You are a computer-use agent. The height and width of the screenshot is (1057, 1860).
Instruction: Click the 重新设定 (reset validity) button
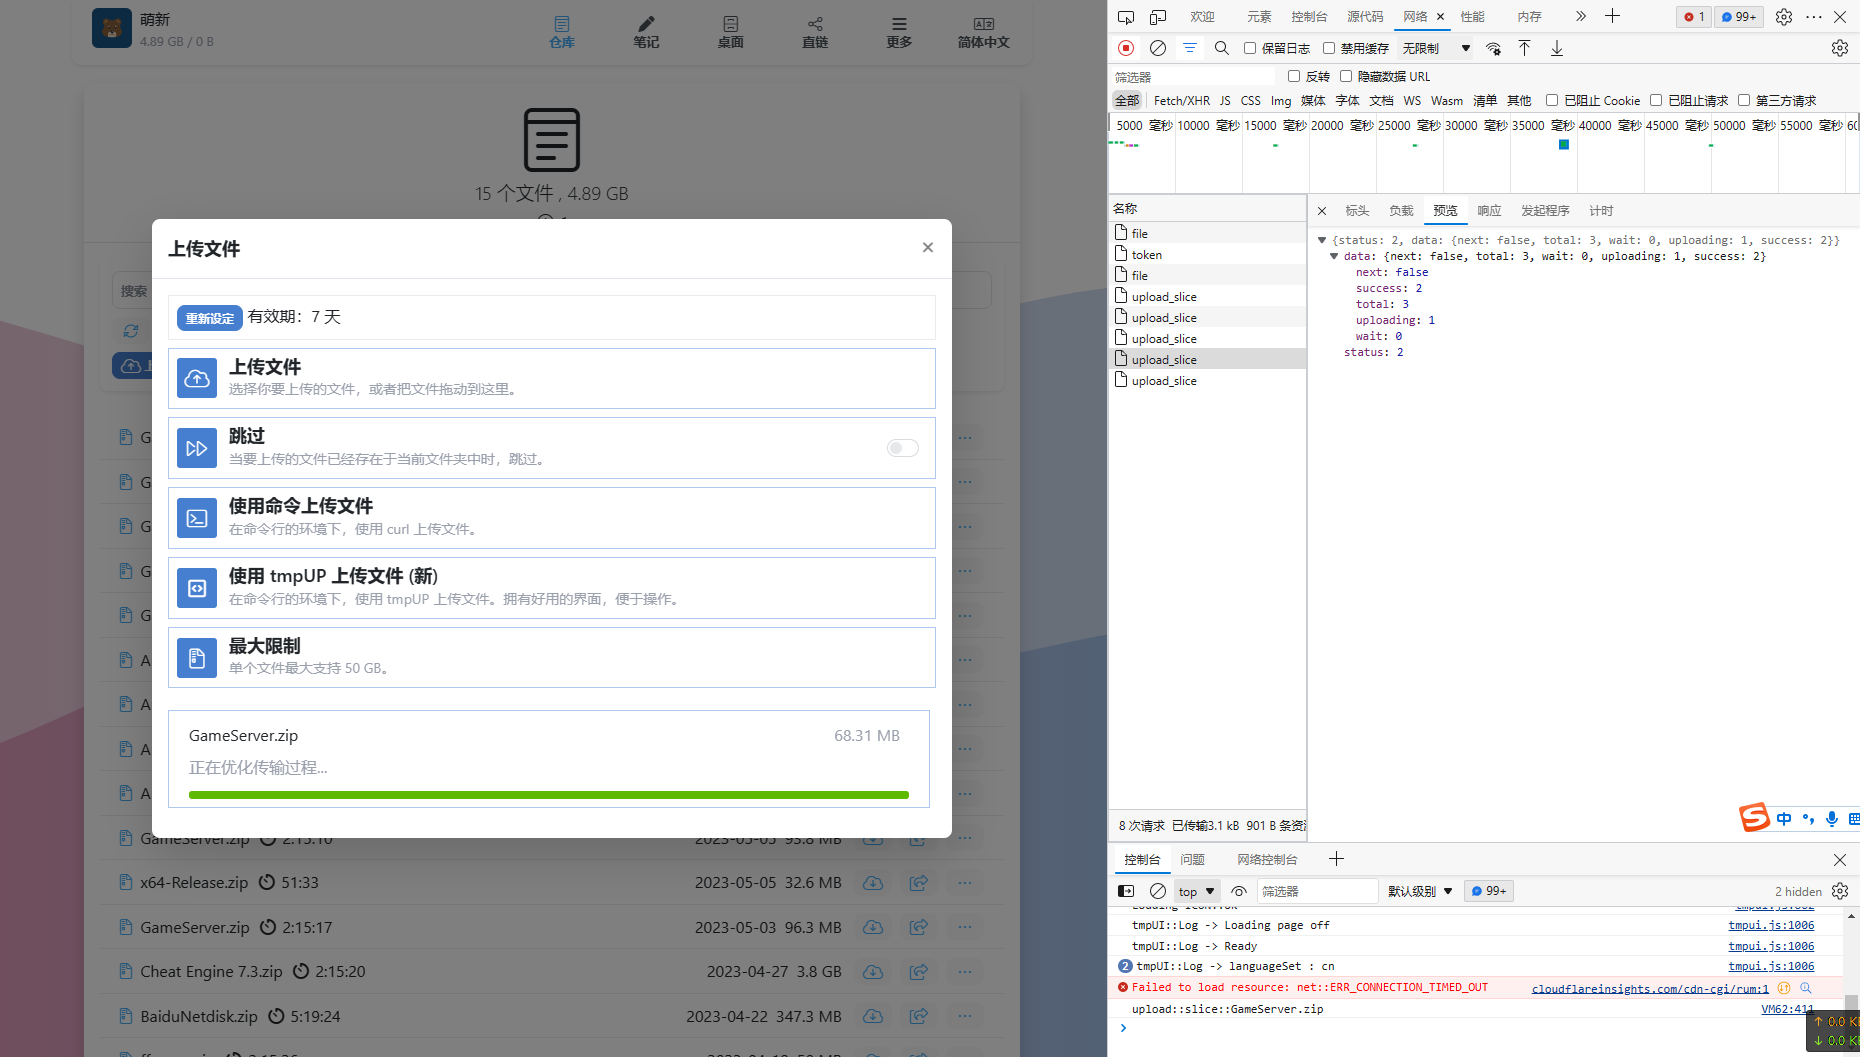pos(210,318)
